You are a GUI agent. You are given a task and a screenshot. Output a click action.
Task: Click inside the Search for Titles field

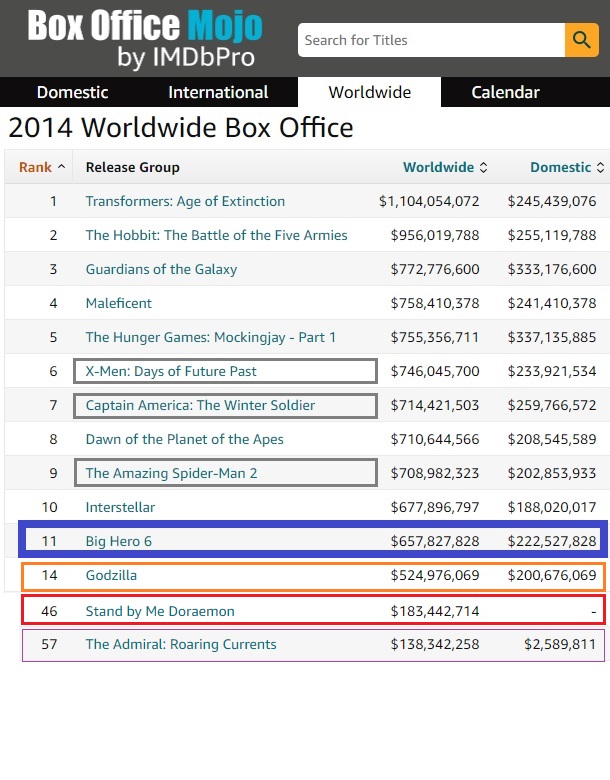pos(430,40)
